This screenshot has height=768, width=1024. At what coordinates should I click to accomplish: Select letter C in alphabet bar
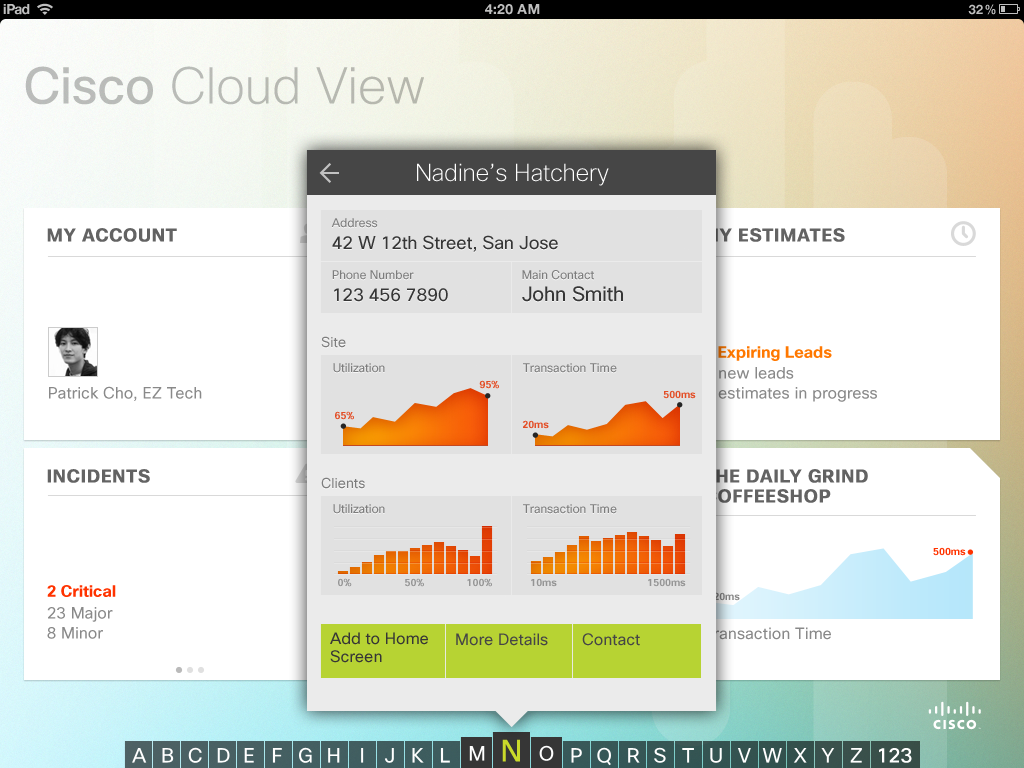click(x=195, y=756)
